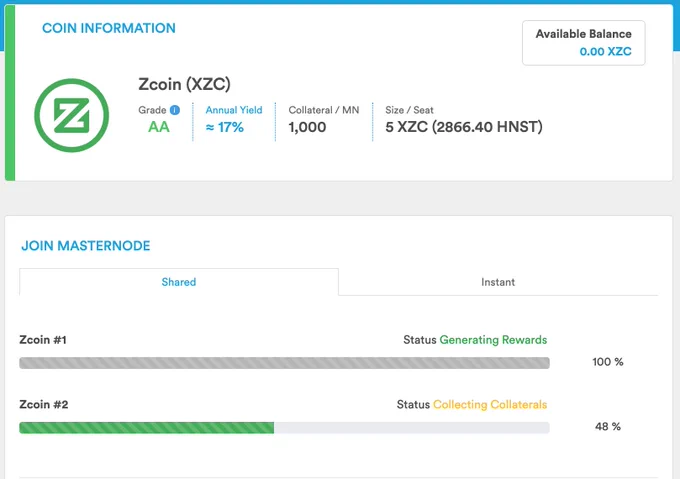
Task: Open the Grade info tooltip icon
Action: [175, 110]
